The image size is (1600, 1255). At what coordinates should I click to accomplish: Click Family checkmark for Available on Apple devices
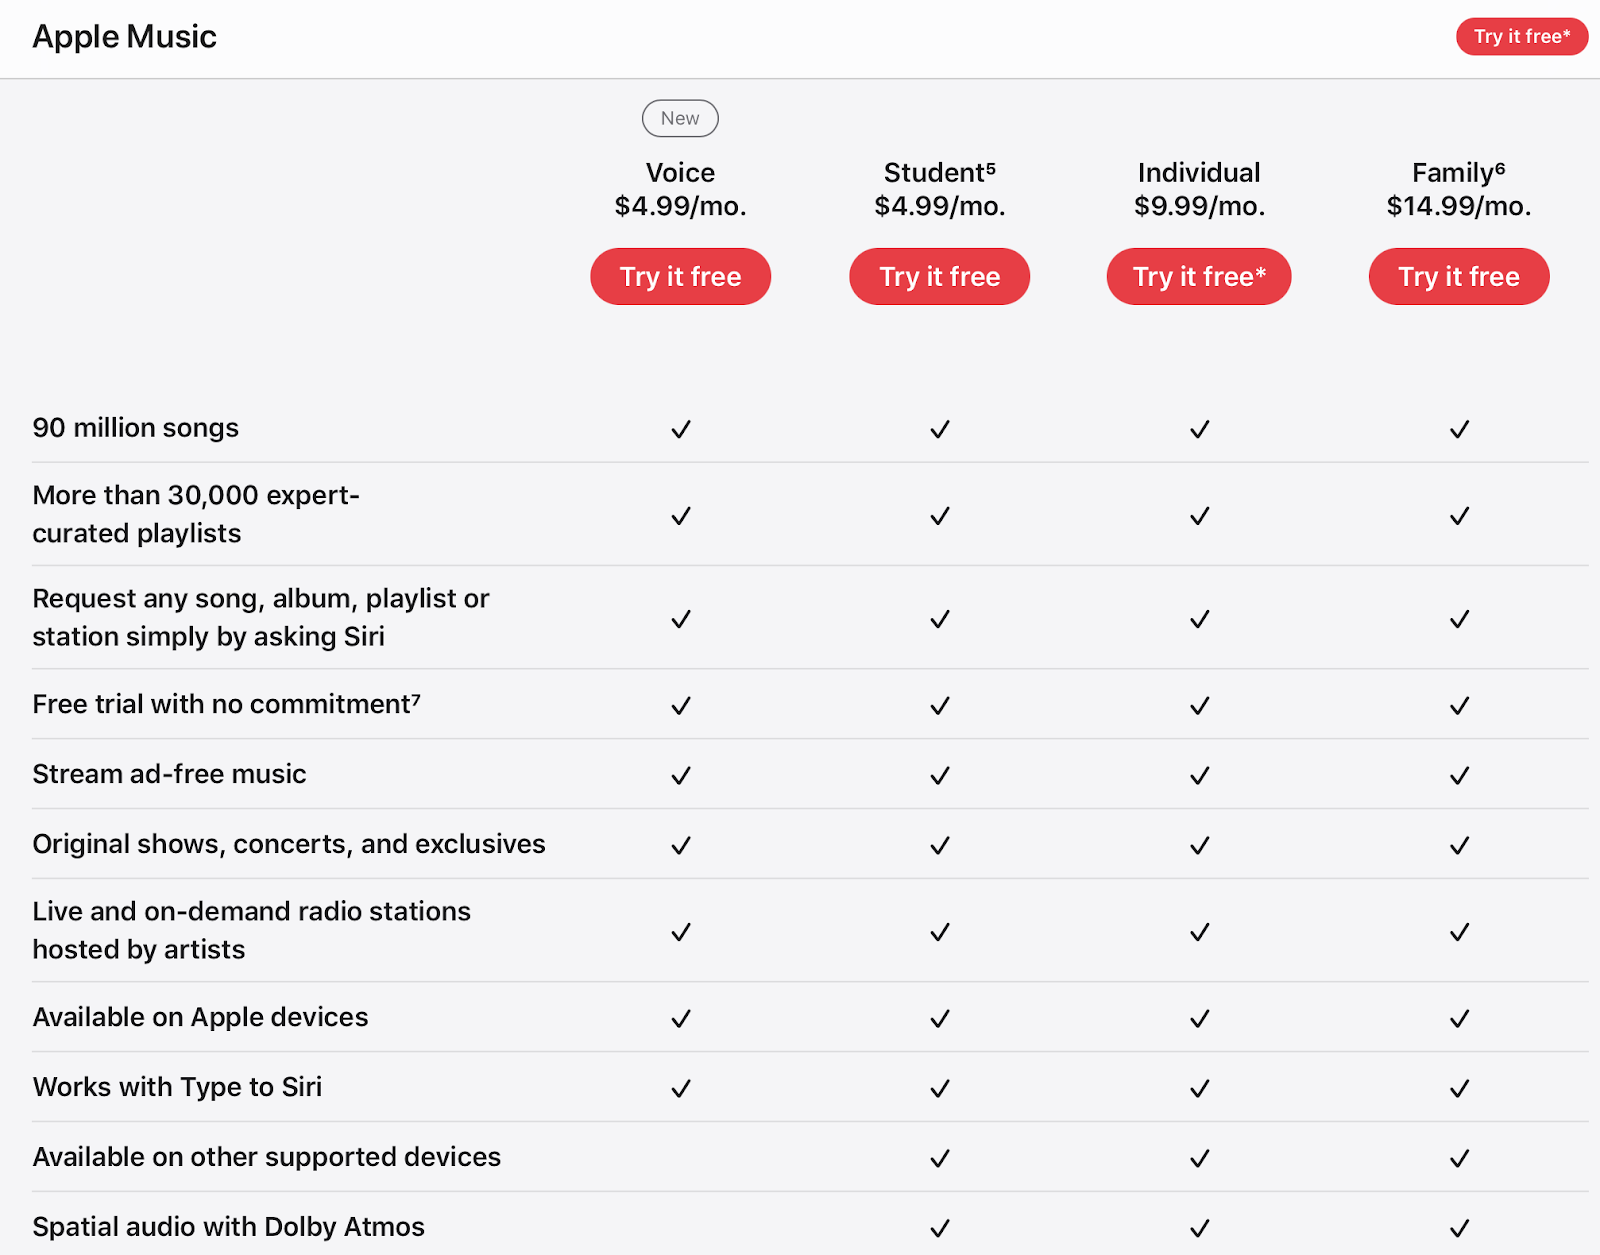tap(1460, 1019)
